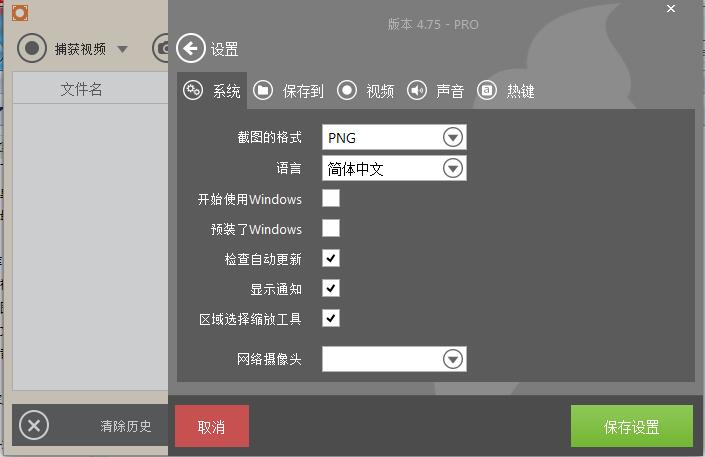Click the 截图的格式 label
The height and width of the screenshot is (457, 705).
click(x=269, y=137)
